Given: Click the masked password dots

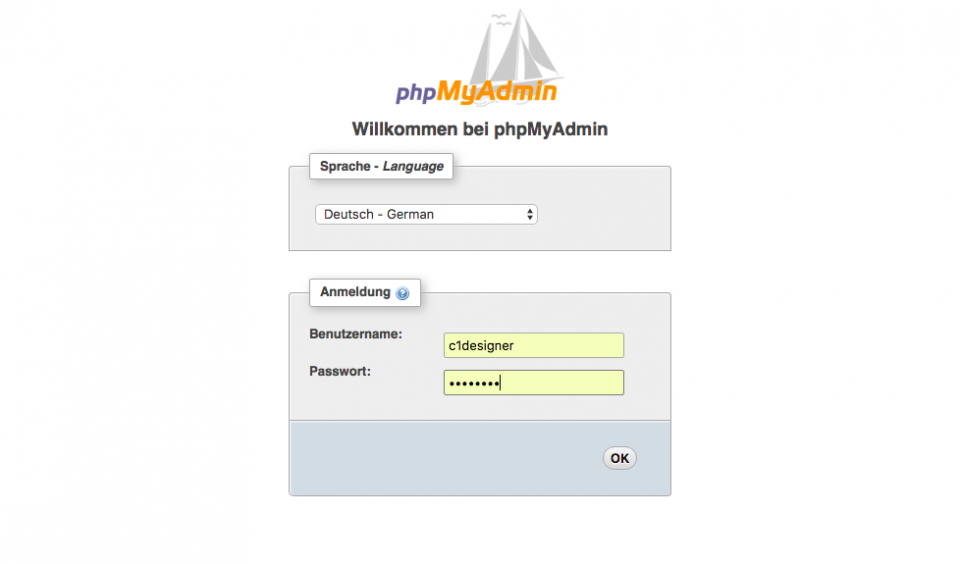Looking at the screenshot, I should tap(474, 384).
